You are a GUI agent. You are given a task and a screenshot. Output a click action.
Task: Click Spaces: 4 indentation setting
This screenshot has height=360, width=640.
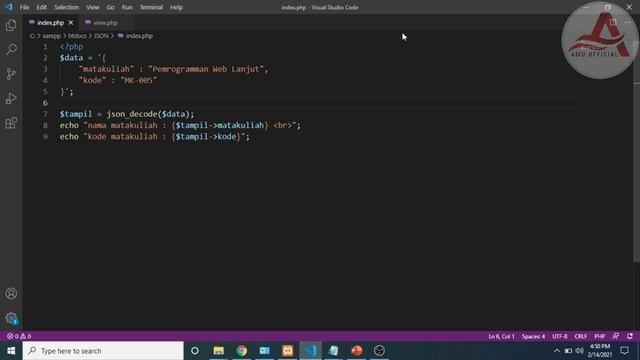533,336
